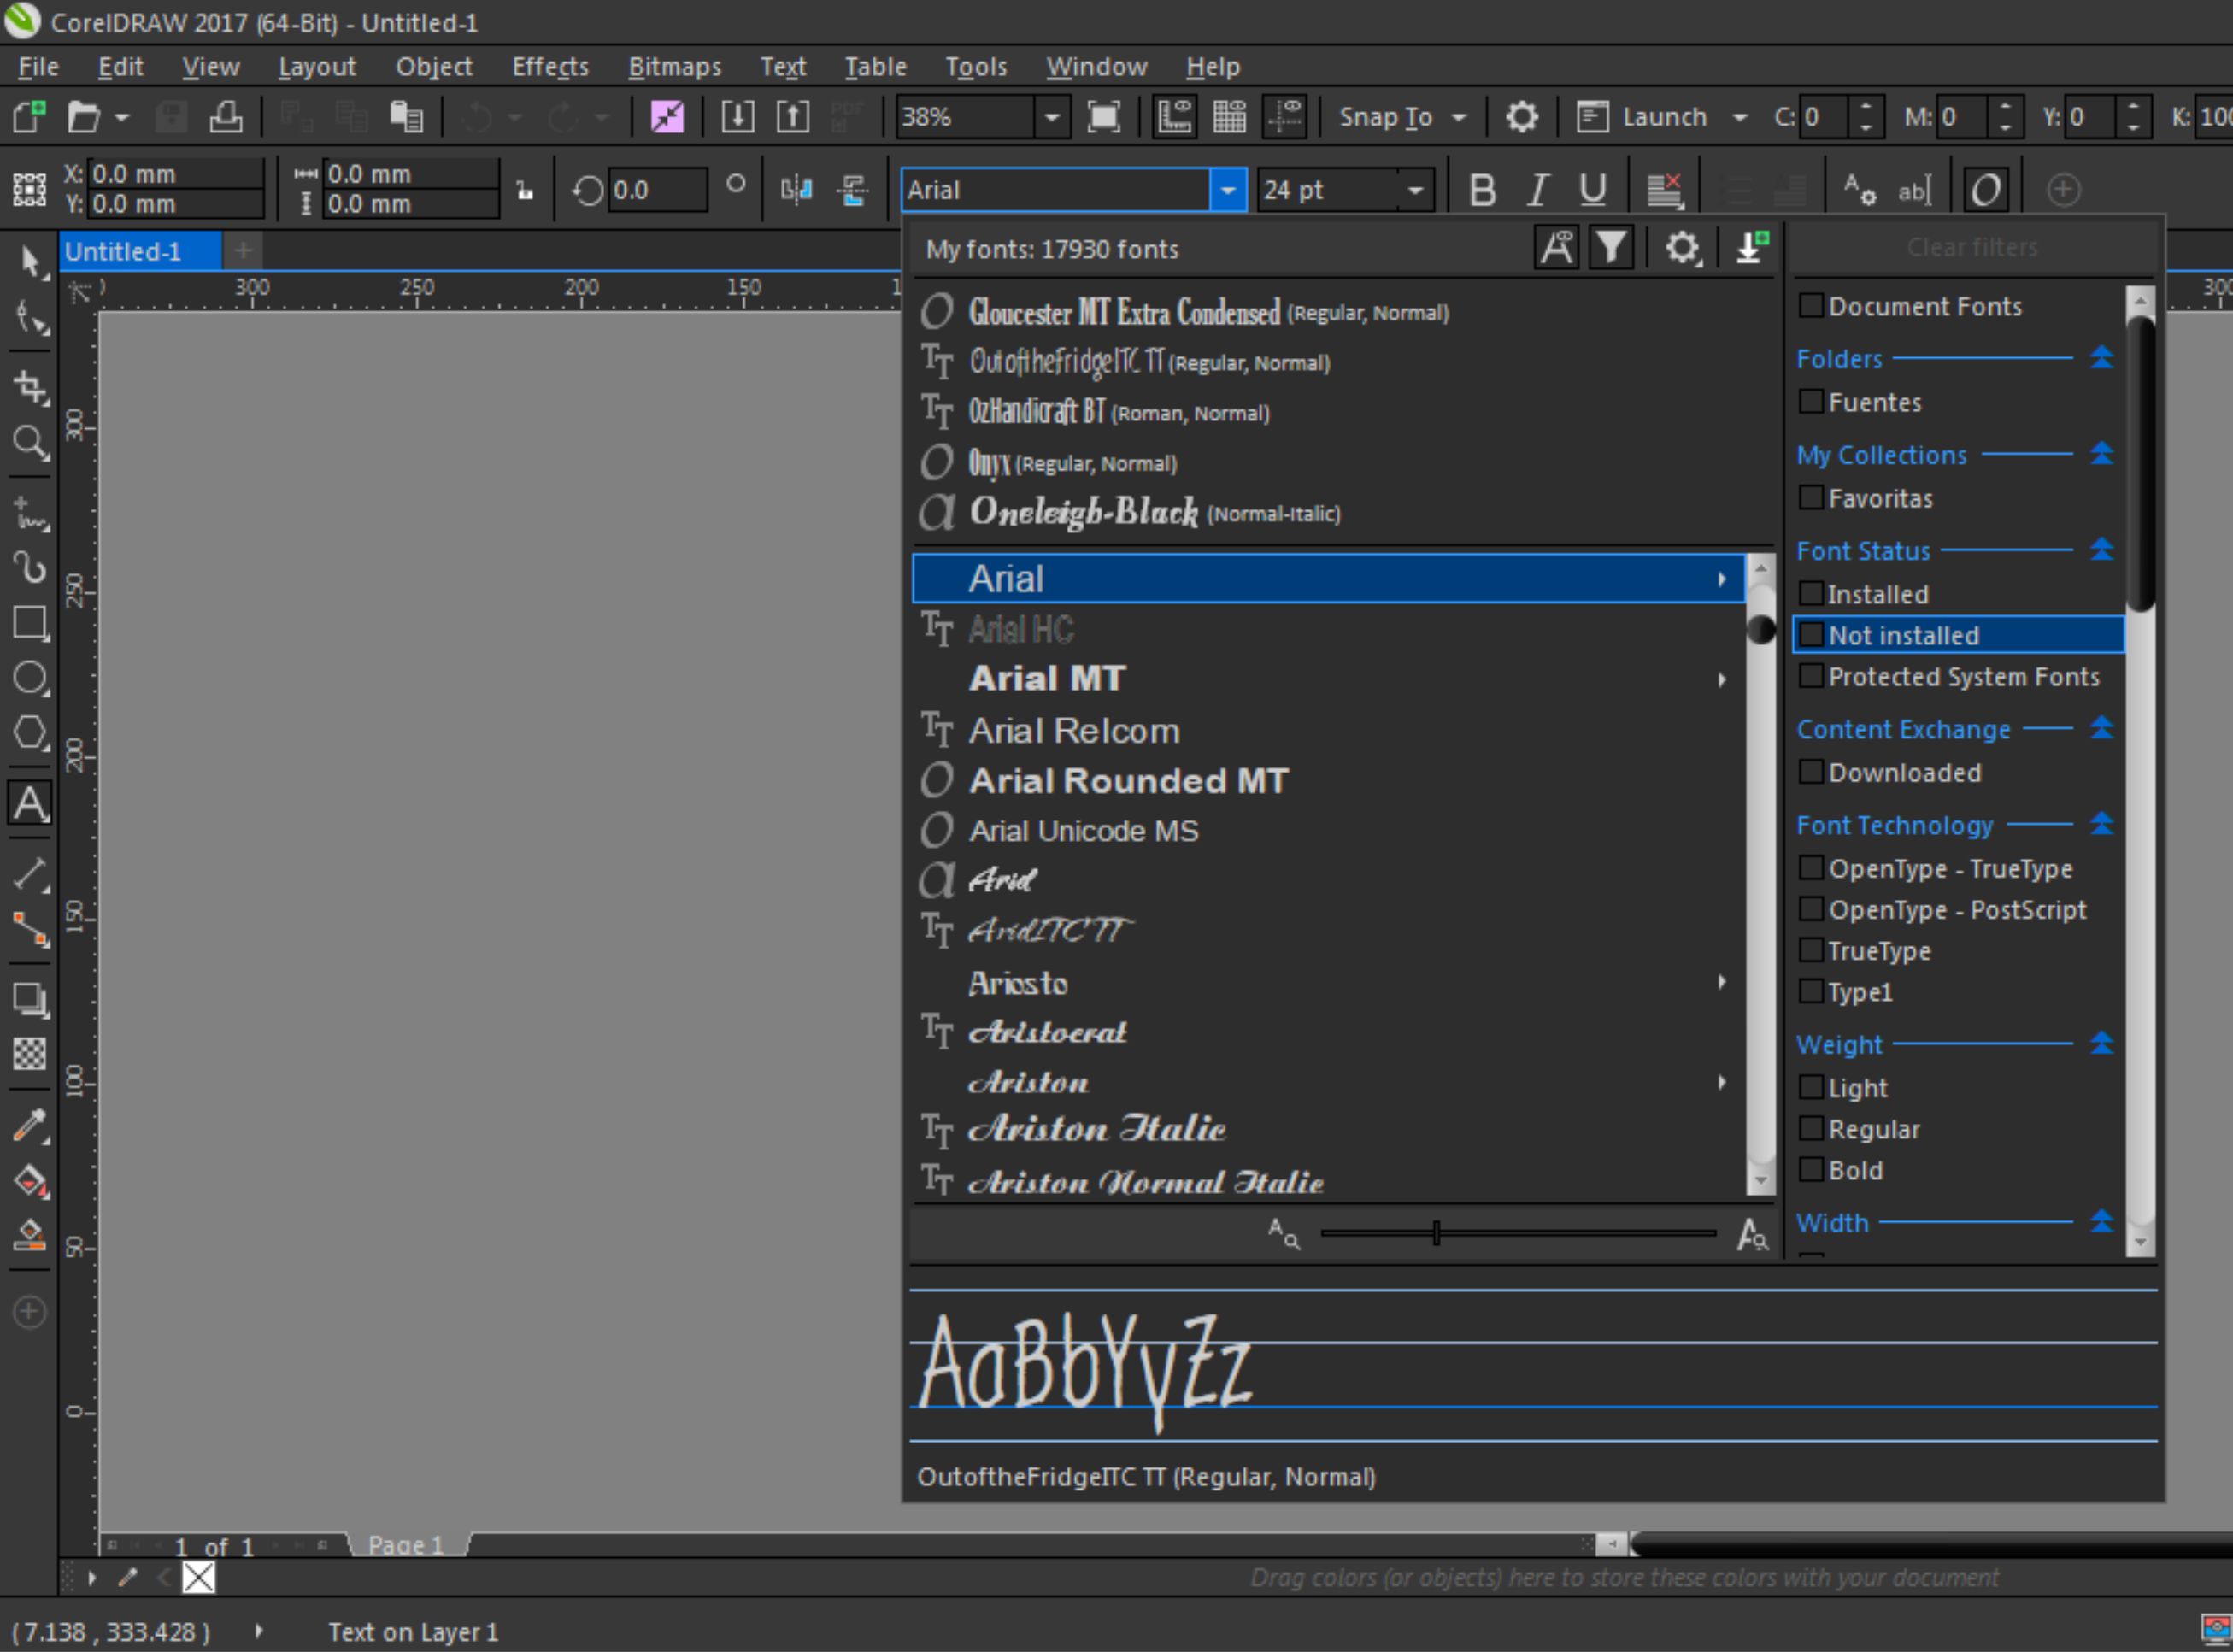Open the font size dropdown
This screenshot has height=1652, width=2233.
tap(1415, 189)
